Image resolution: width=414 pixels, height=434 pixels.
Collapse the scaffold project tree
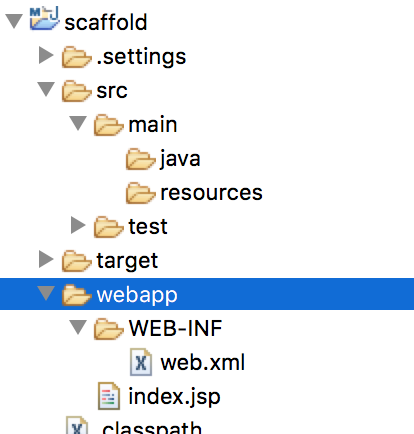[14, 21]
